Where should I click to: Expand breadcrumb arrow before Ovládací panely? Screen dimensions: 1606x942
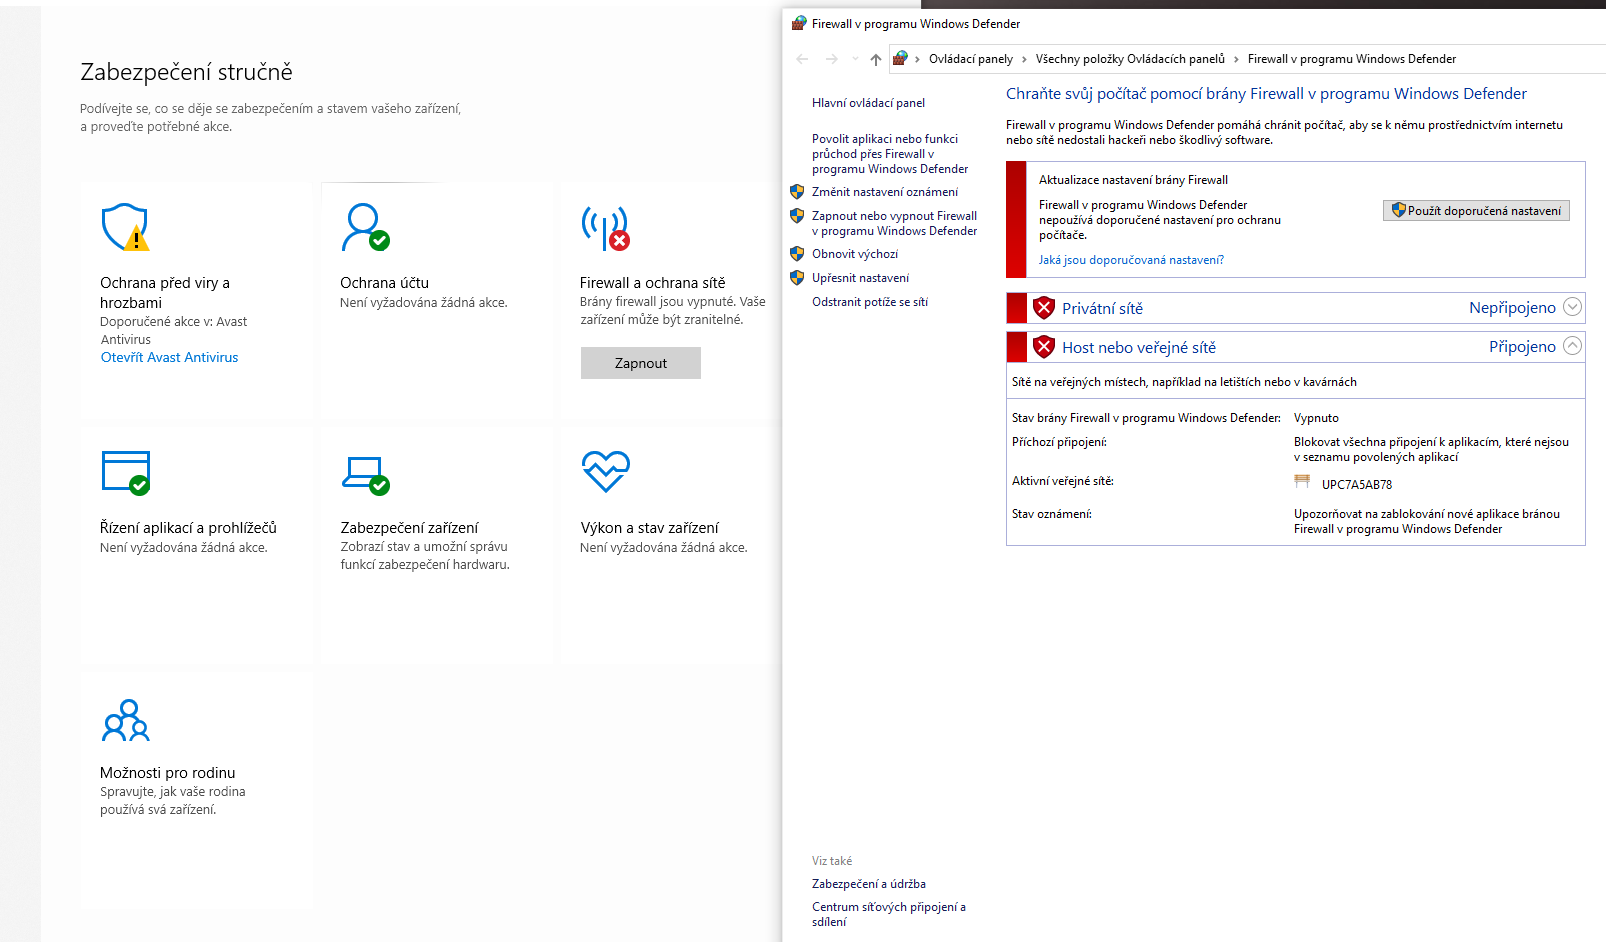[x=917, y=59]
